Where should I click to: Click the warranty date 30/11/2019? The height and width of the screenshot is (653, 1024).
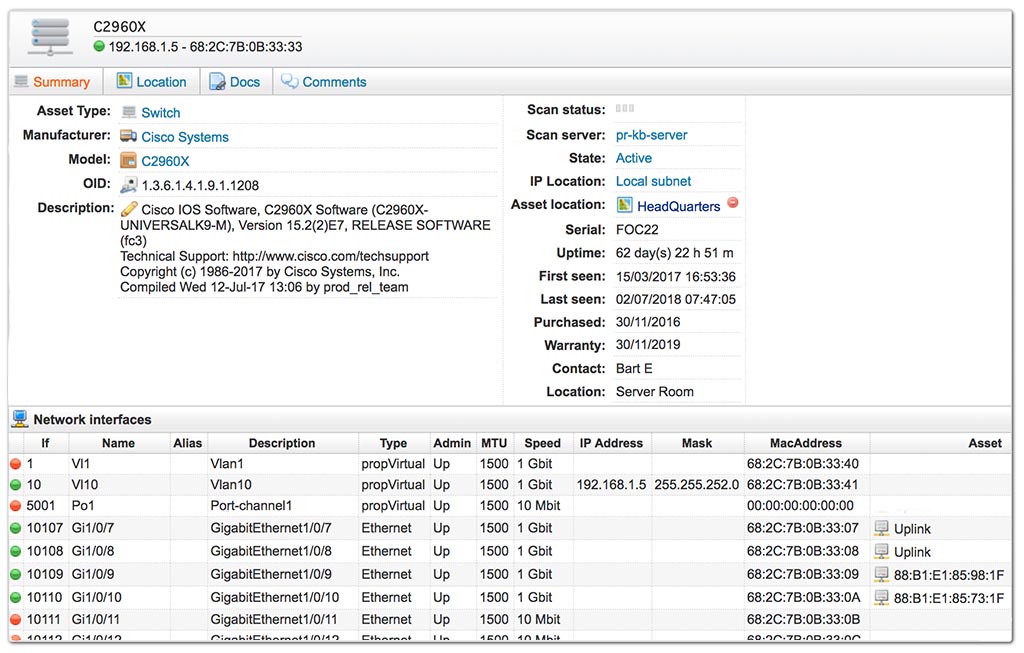[x=648, y=345]
